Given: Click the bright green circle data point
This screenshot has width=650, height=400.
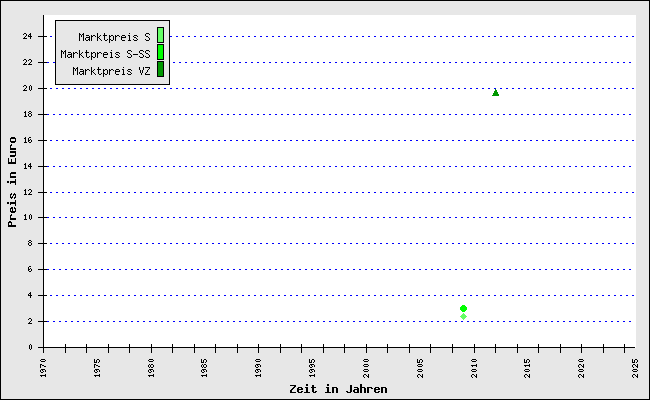Looking at the screenshot, I should (463, 308).
